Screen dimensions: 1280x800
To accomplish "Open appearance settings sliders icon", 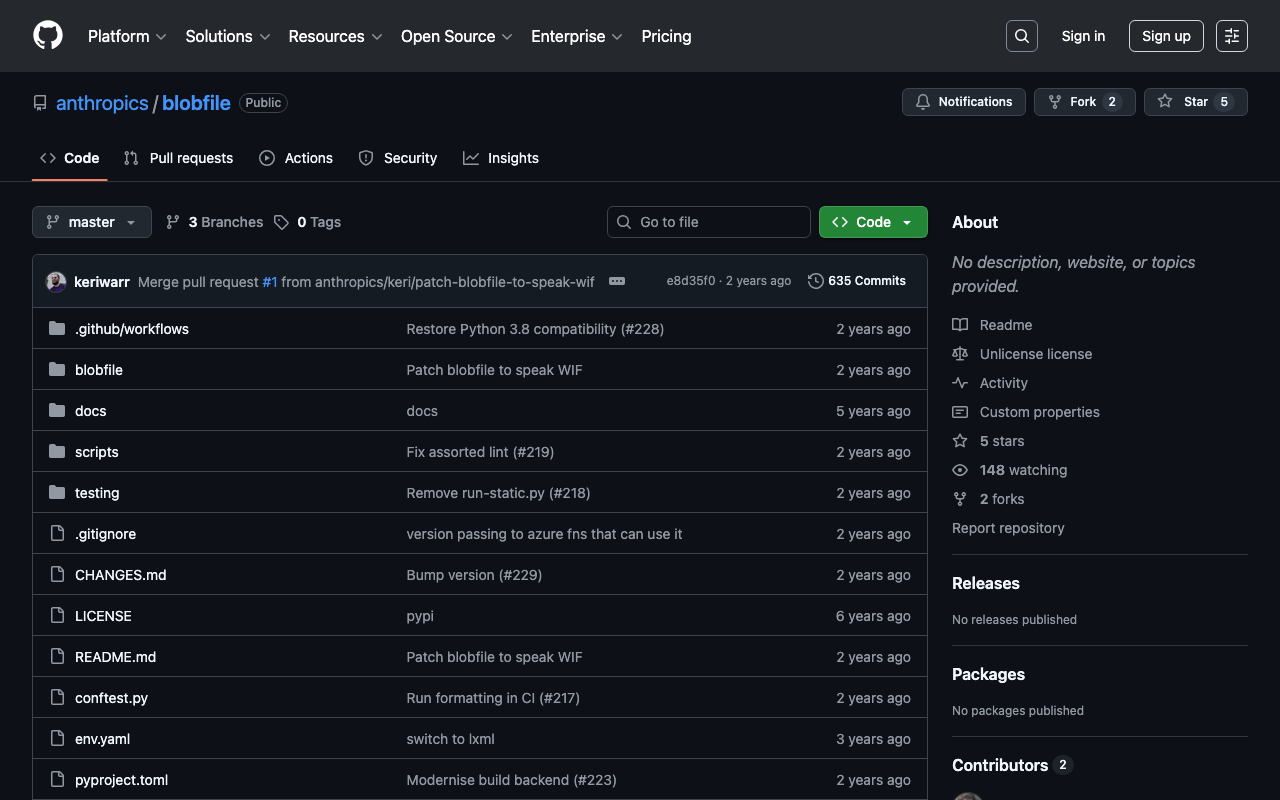I will click(x=1231, y=36).
